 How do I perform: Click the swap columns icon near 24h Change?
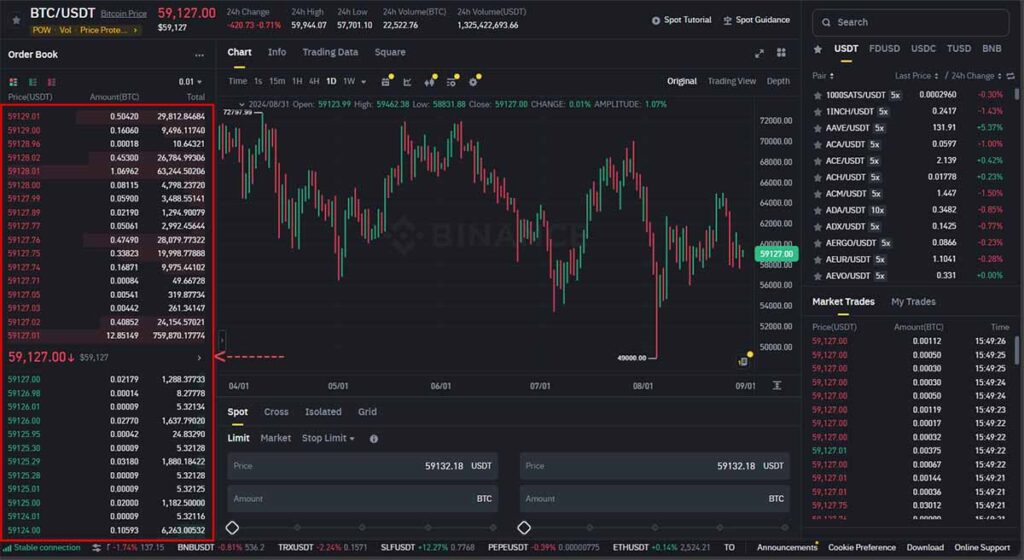click(x=1011, y=76)
